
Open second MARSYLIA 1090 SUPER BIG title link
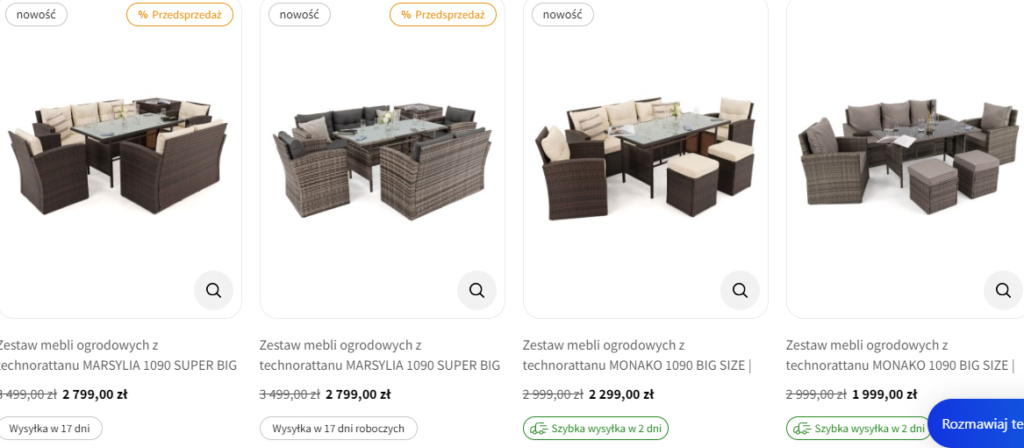(x=379, y=355)
